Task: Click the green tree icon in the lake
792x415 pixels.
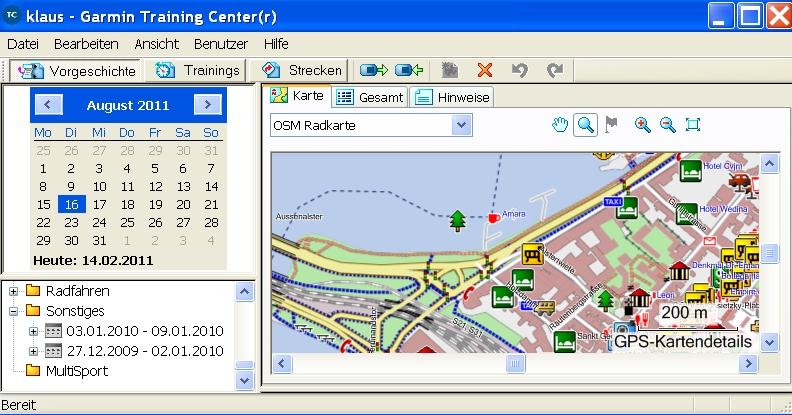Action: 458,221
